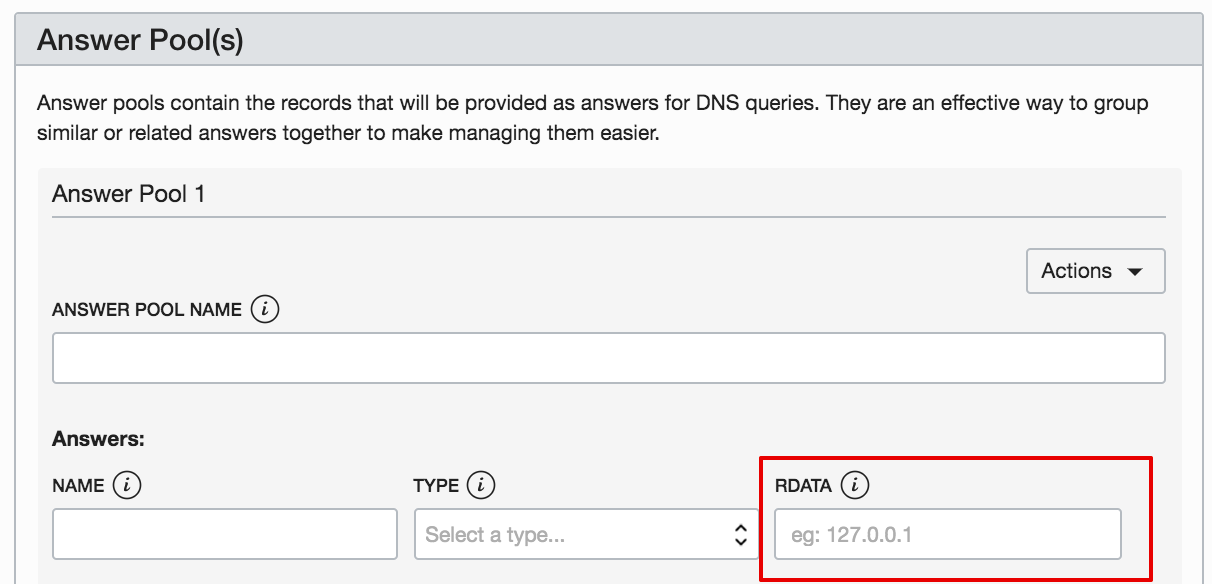Click the RDATA input with 127.0.0.1 placeholder
The width and height of the screenshot is (1212, 585).
[x=947, y=535]
